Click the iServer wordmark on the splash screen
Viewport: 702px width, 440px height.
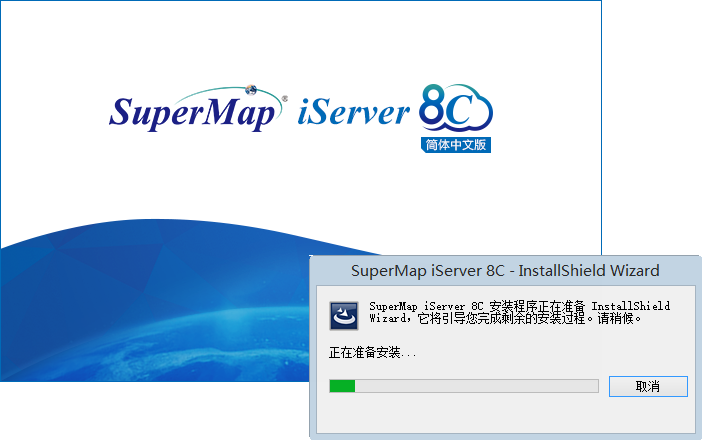pyautogui.click(x=354, y=112)
